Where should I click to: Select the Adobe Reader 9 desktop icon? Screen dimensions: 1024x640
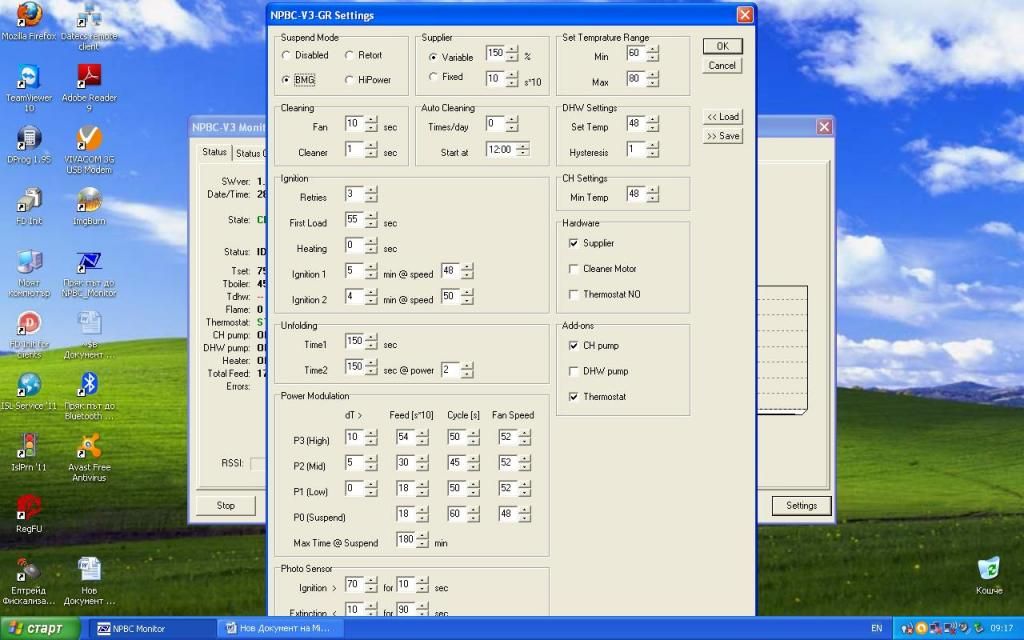(x=89, y=88)
